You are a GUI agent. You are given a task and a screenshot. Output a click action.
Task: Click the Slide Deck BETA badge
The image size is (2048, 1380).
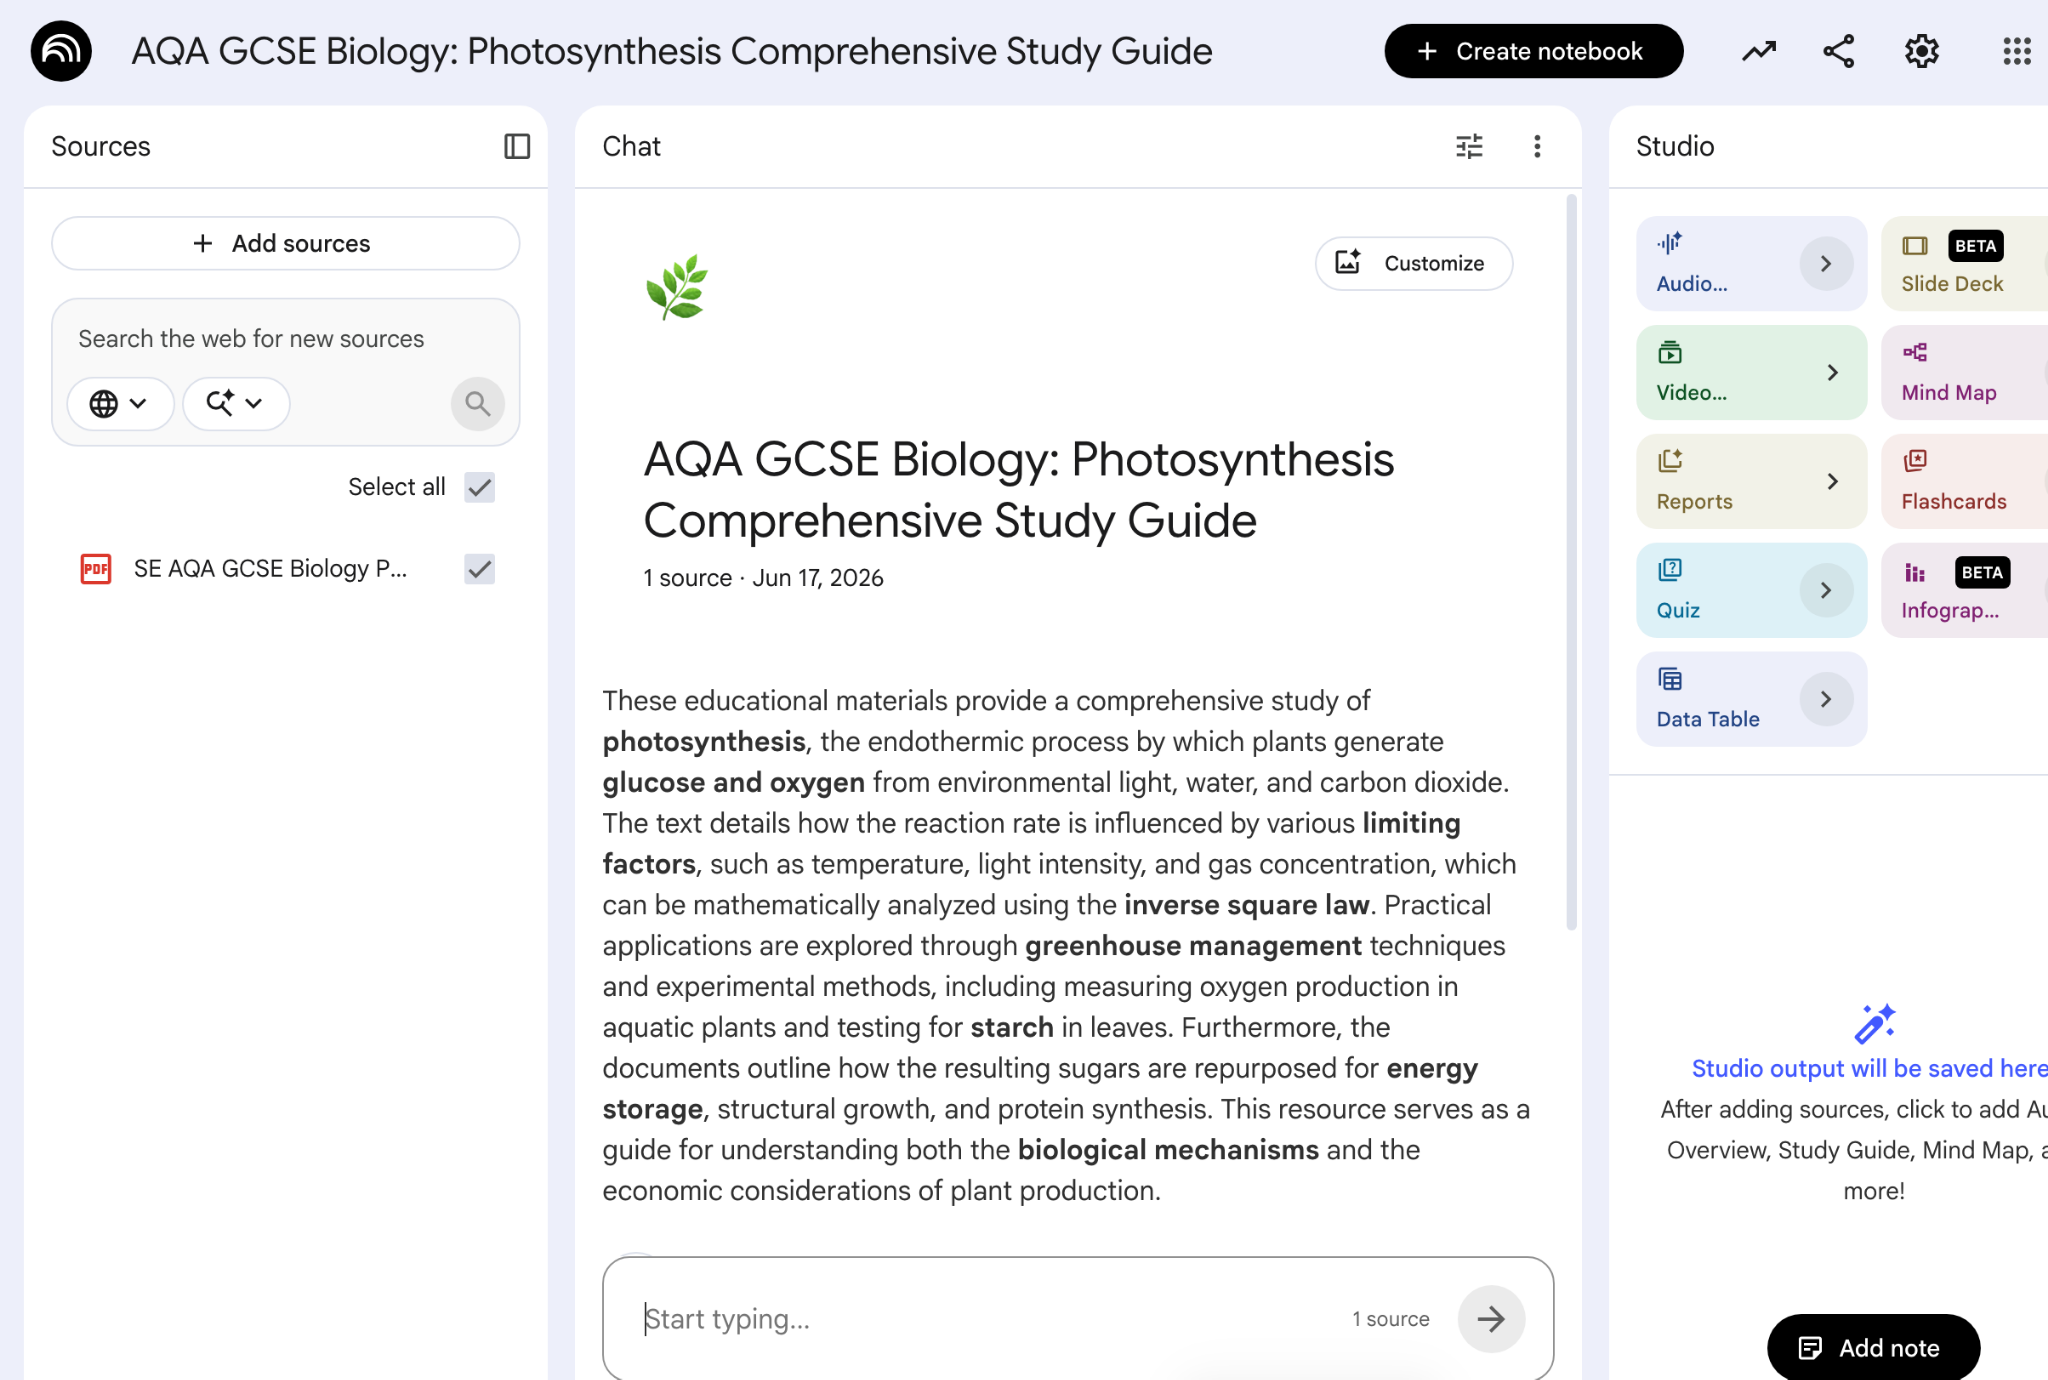[1975, 246]
